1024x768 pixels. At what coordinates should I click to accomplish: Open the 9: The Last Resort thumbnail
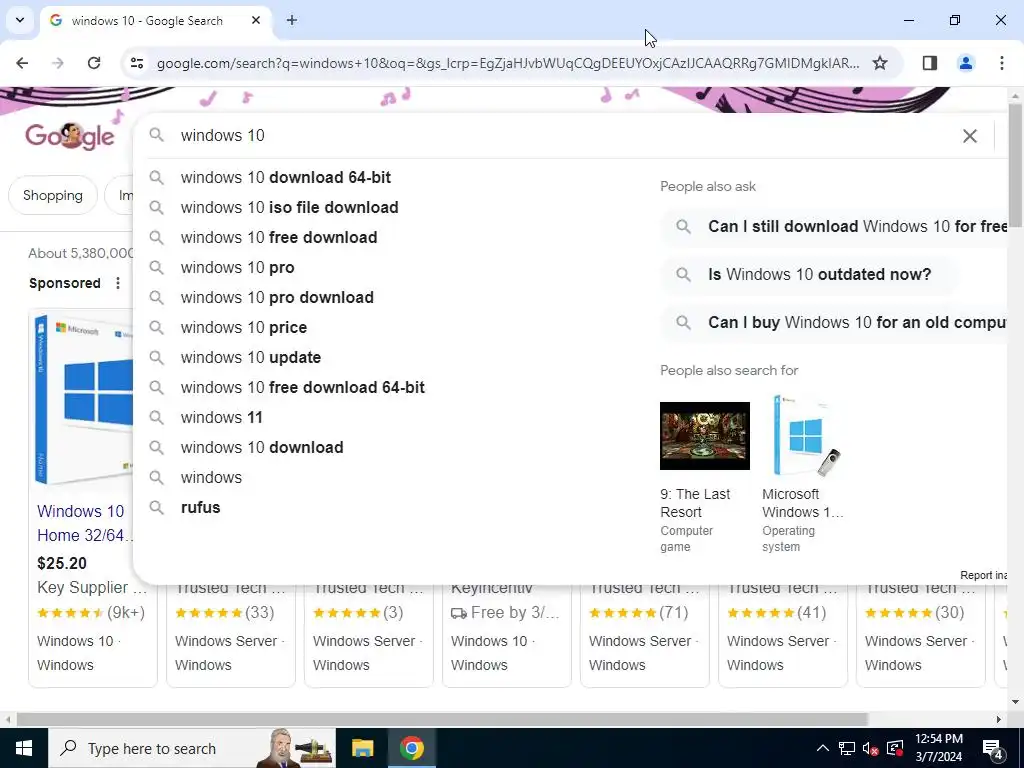705,436
